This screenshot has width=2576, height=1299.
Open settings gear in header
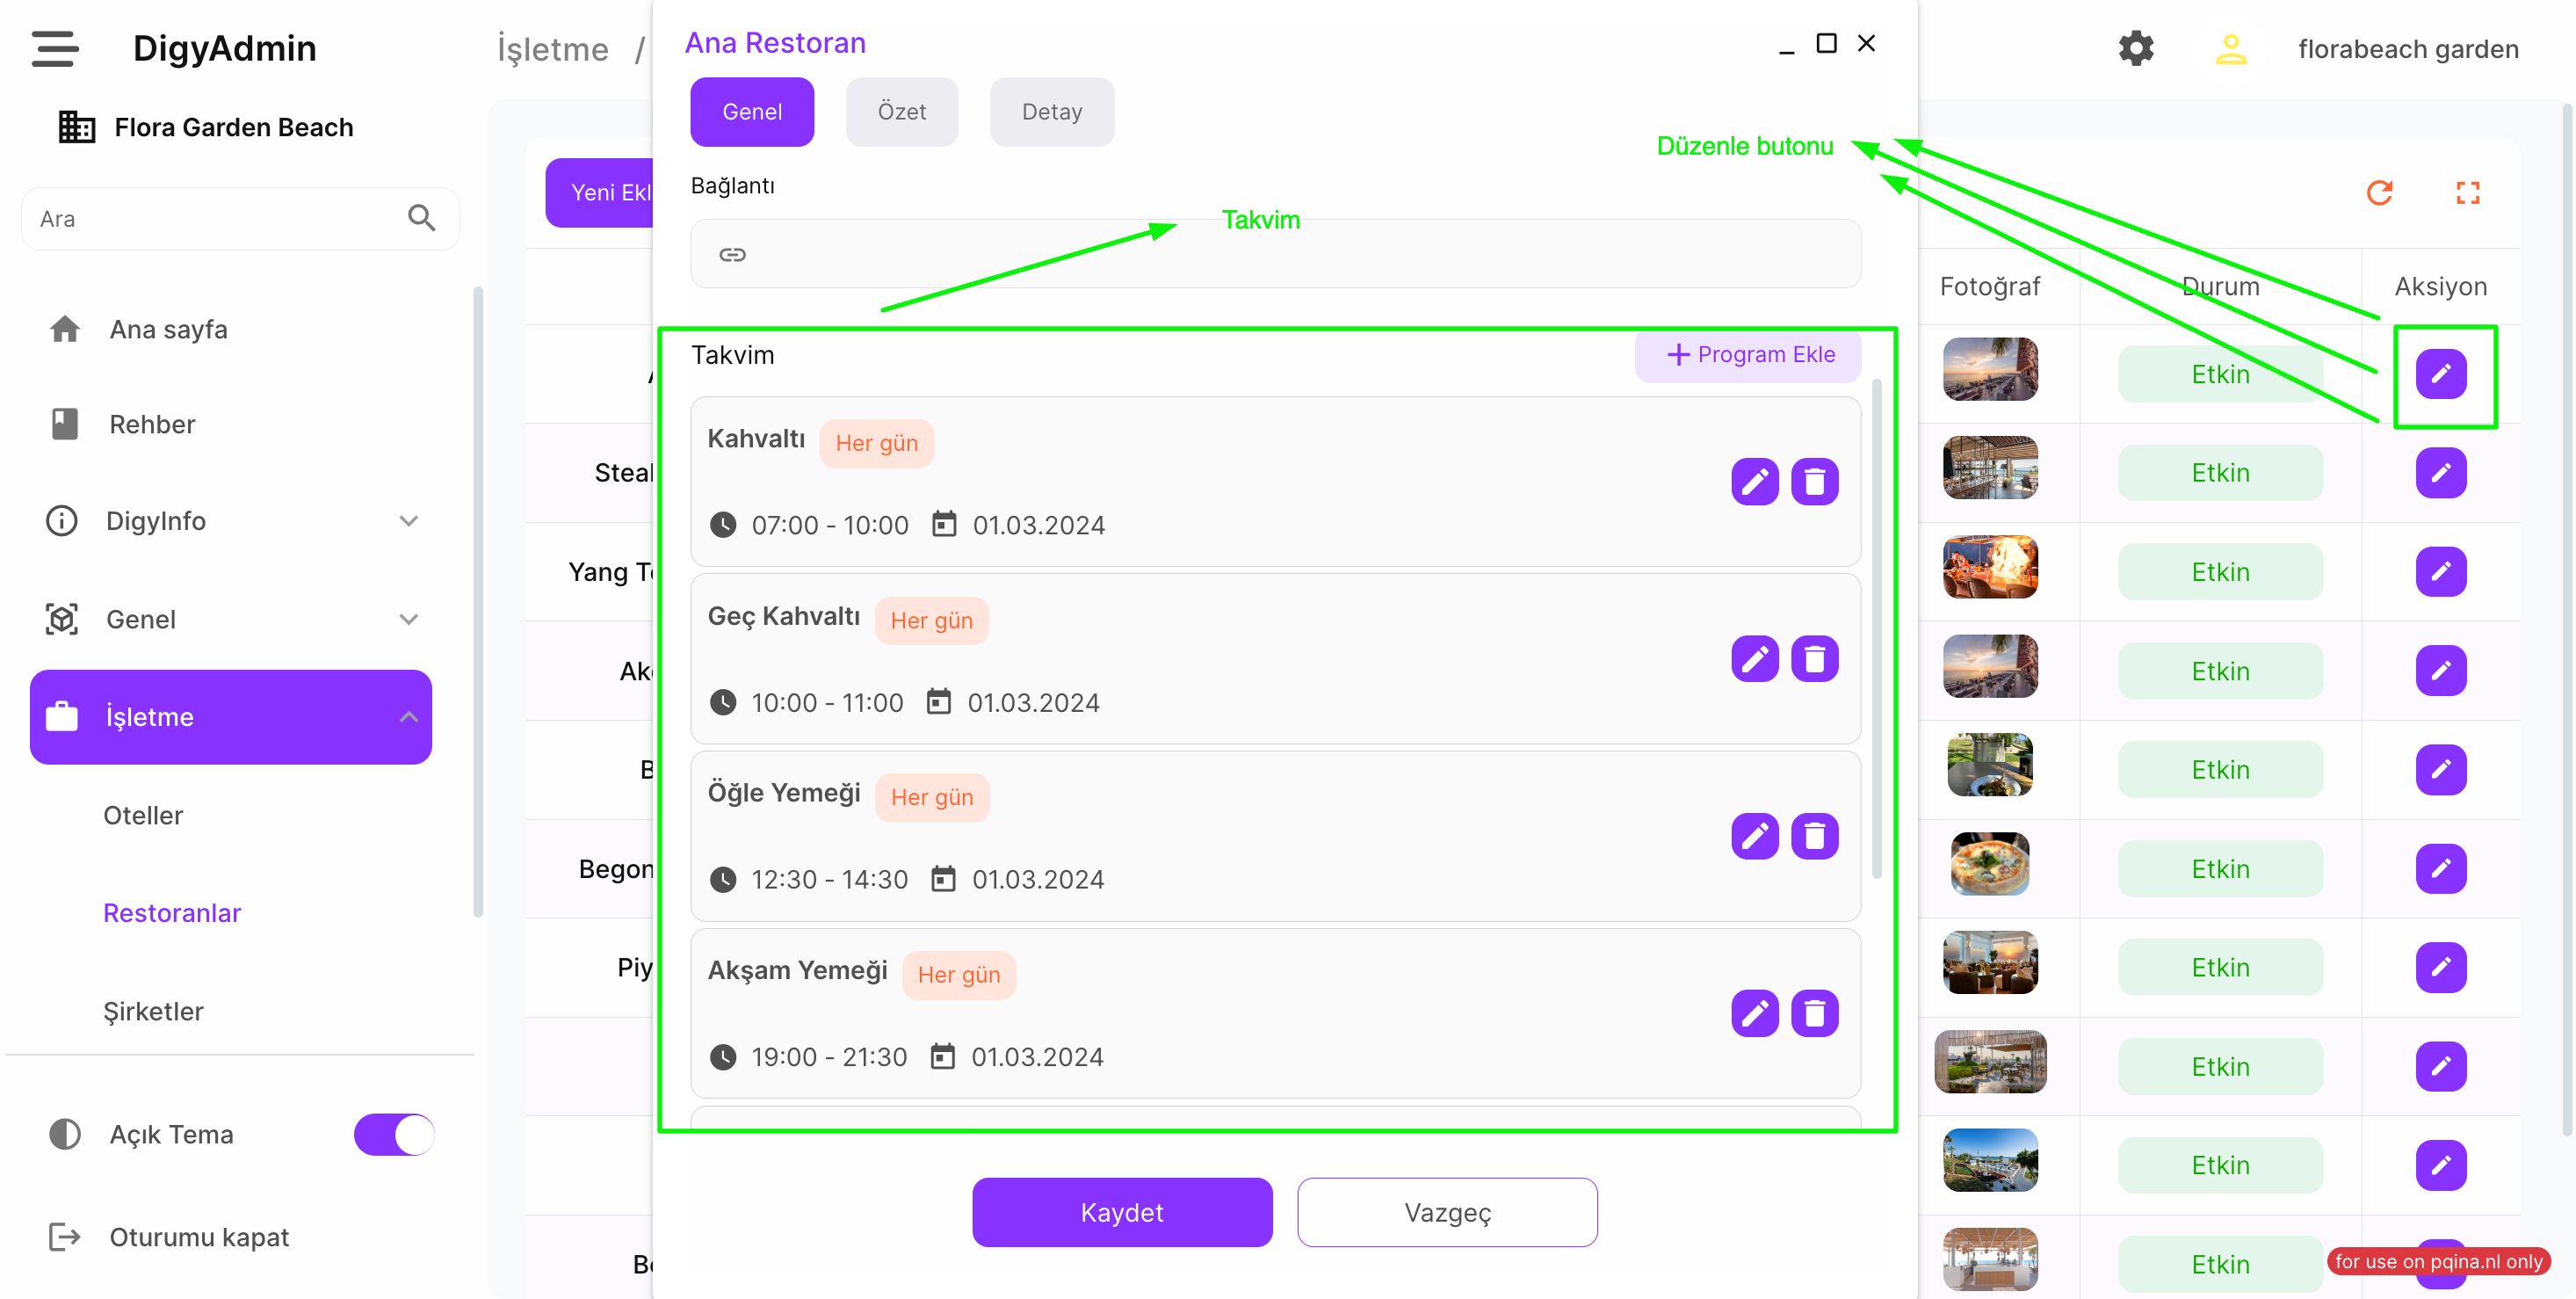(2135, 48)
